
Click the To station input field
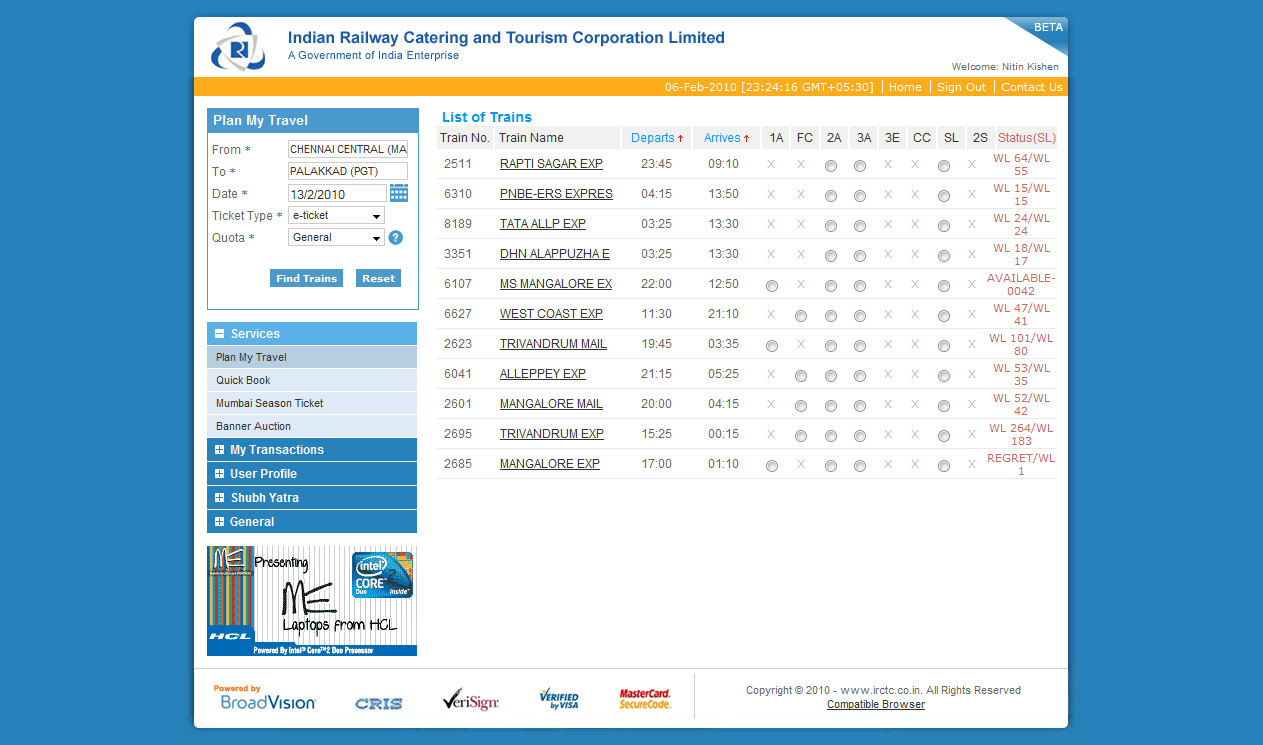tap(348, 171)
